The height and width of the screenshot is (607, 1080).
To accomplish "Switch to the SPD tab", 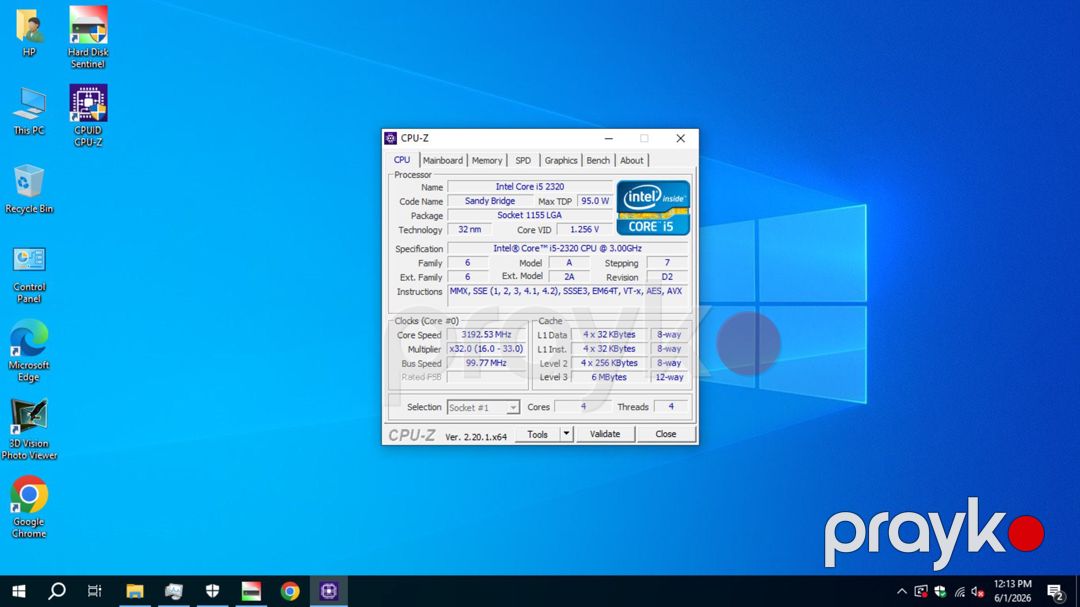I will (523, 161).
